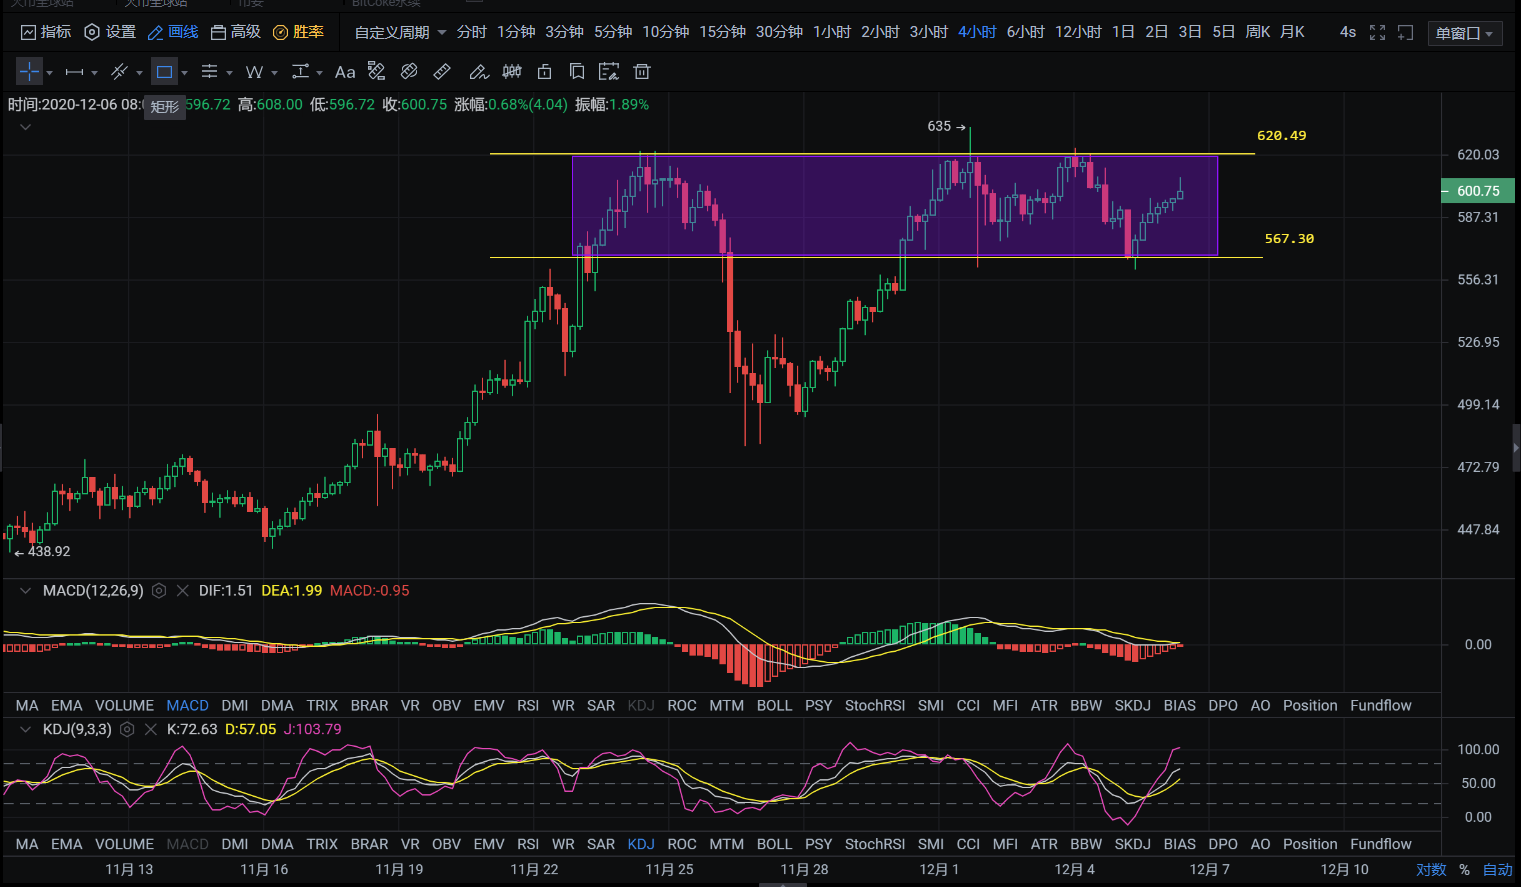Select the rectangle drawing tool
The height and width of the screenshot is (887, 1521).
coord(165,72)
